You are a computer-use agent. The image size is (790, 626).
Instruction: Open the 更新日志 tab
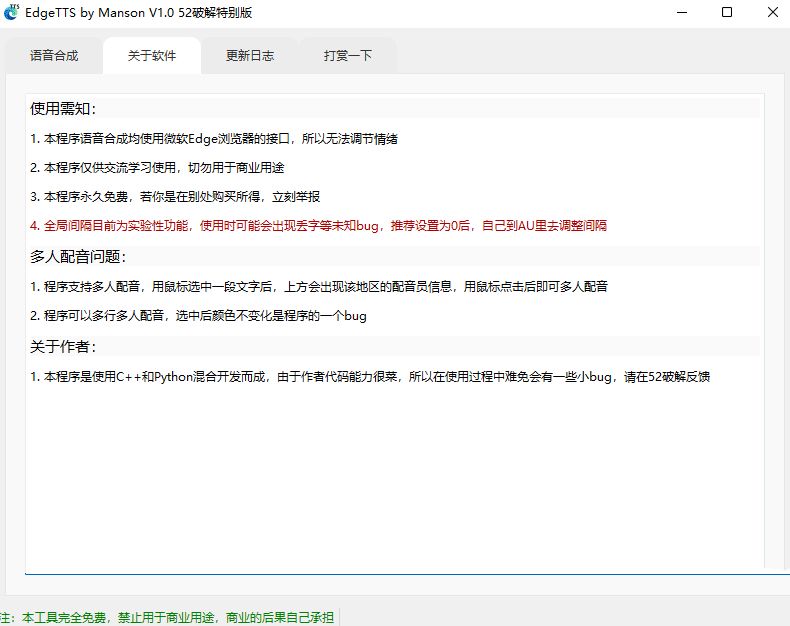coord(250,55)
